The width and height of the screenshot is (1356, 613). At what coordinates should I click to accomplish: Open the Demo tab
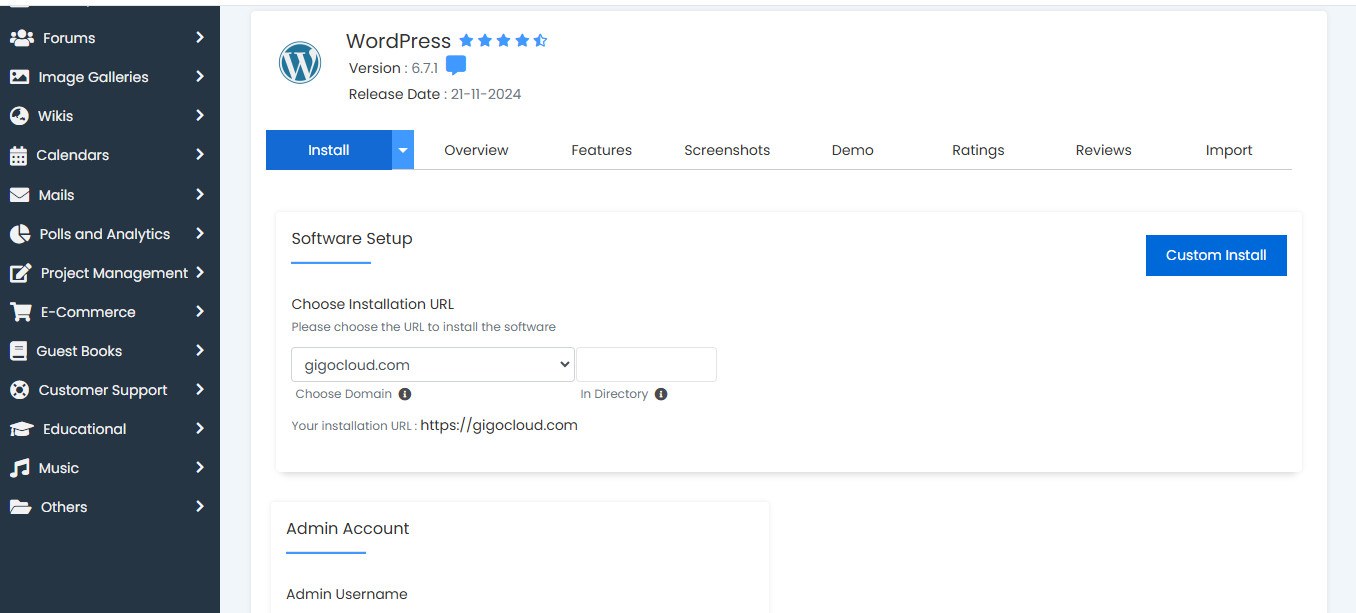tap(853, 150)
